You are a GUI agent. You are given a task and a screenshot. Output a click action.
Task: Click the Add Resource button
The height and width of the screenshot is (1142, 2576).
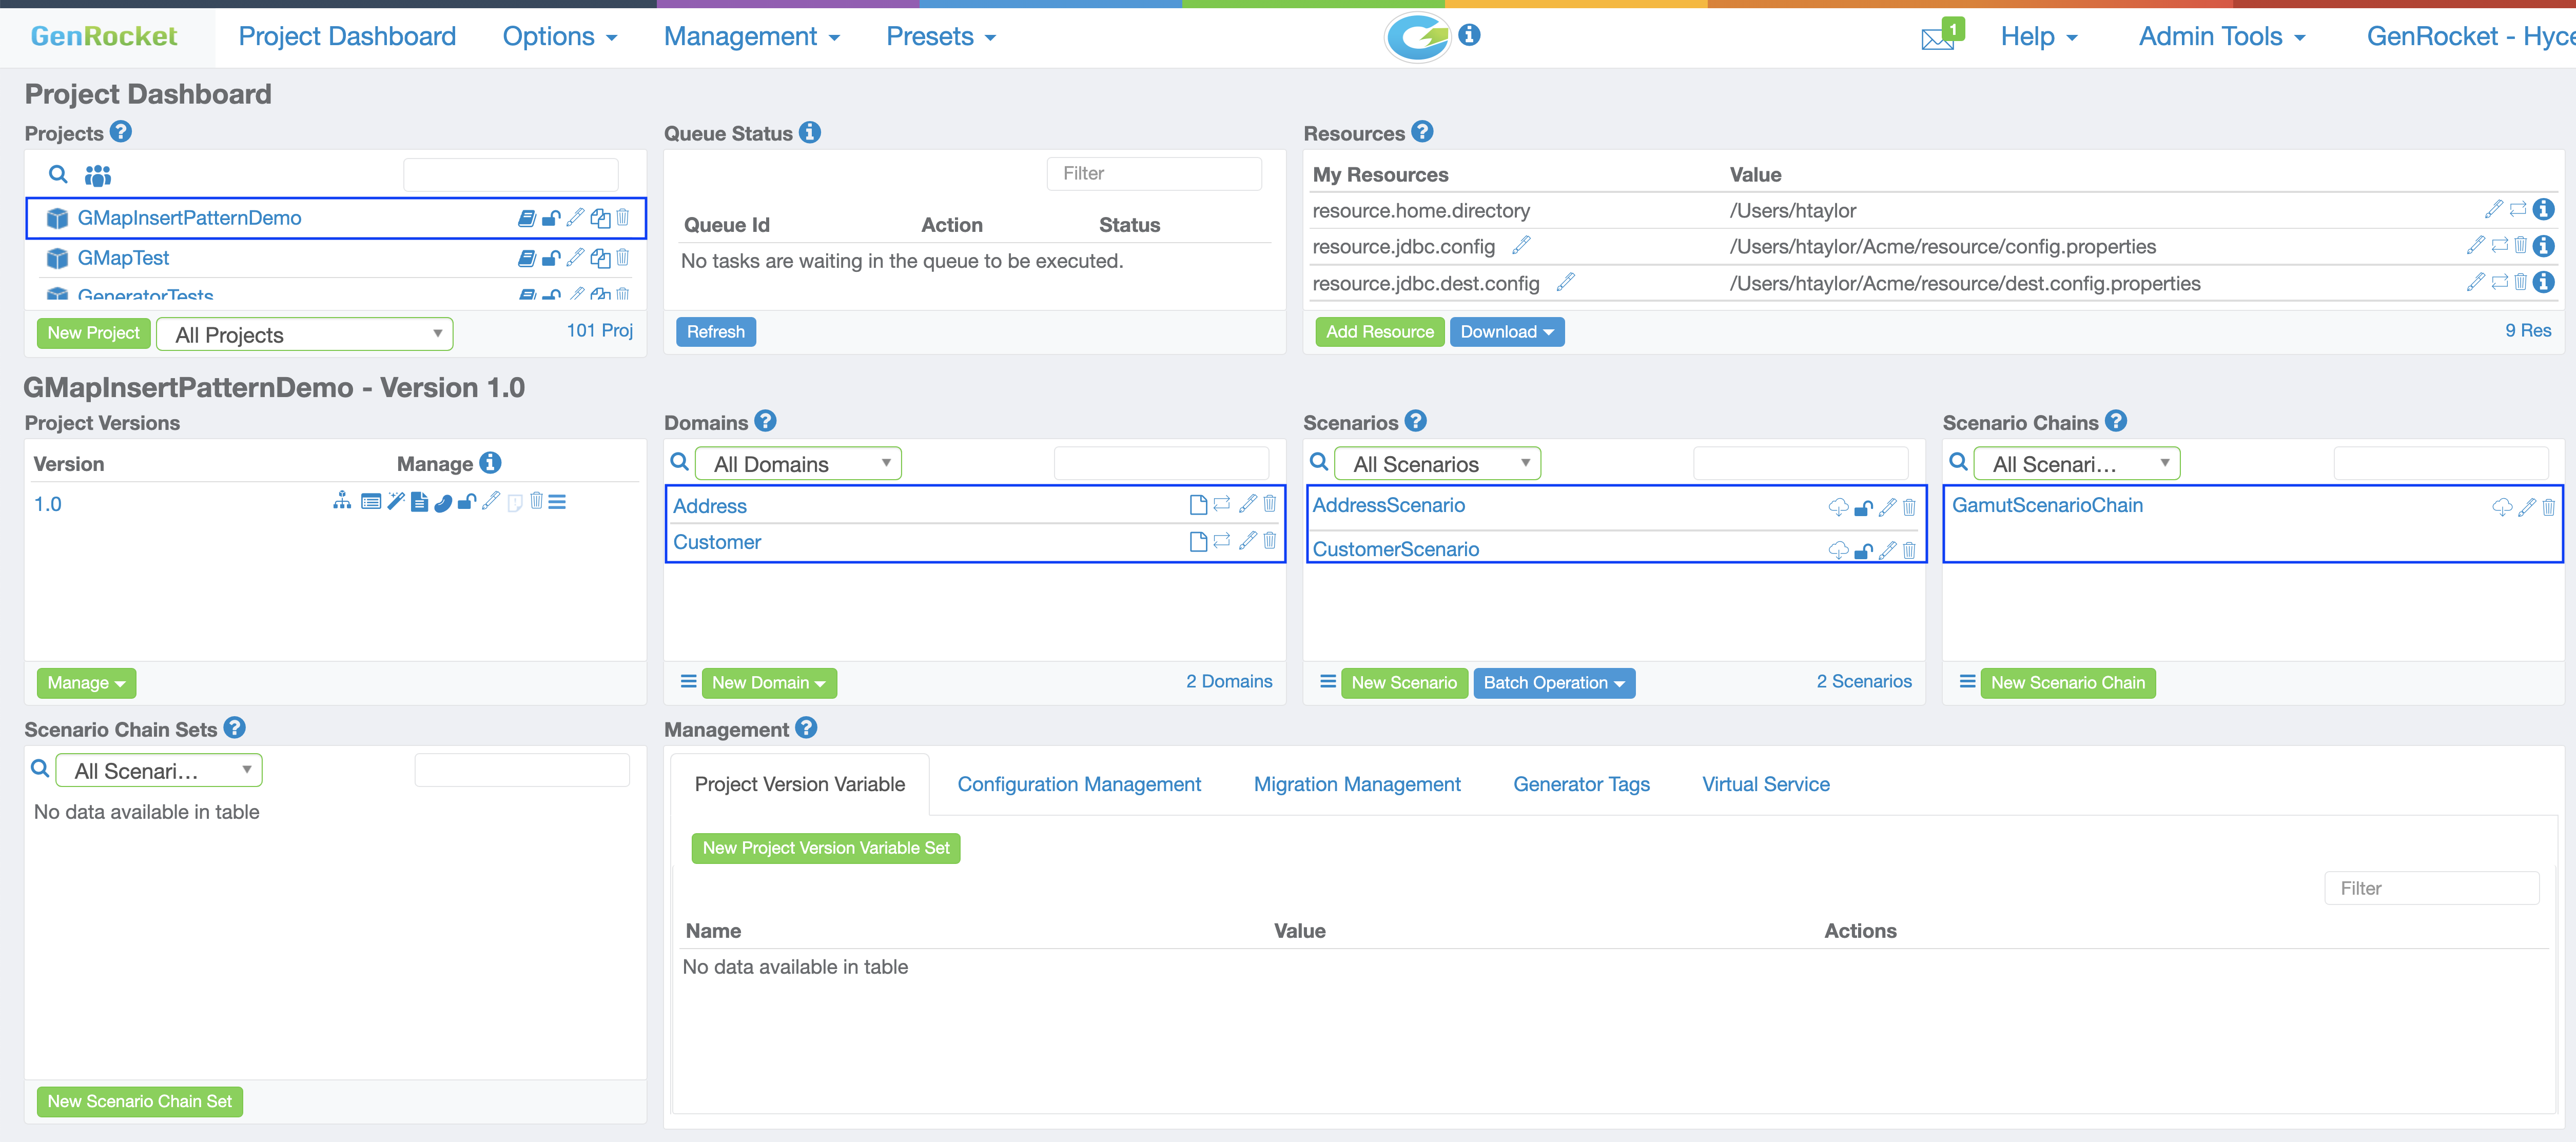[1379, 332]
